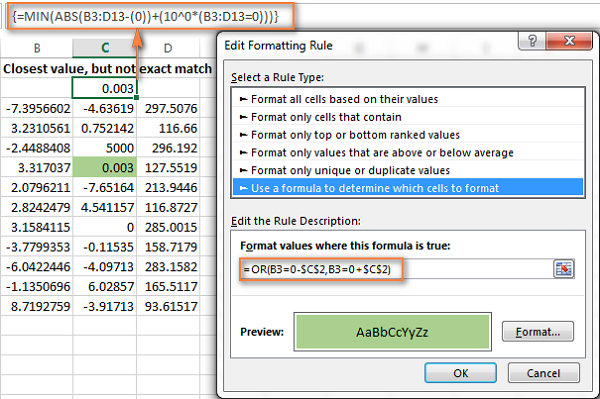
Task: Select the green highlighted 0.003 cell
Action: 104,168
